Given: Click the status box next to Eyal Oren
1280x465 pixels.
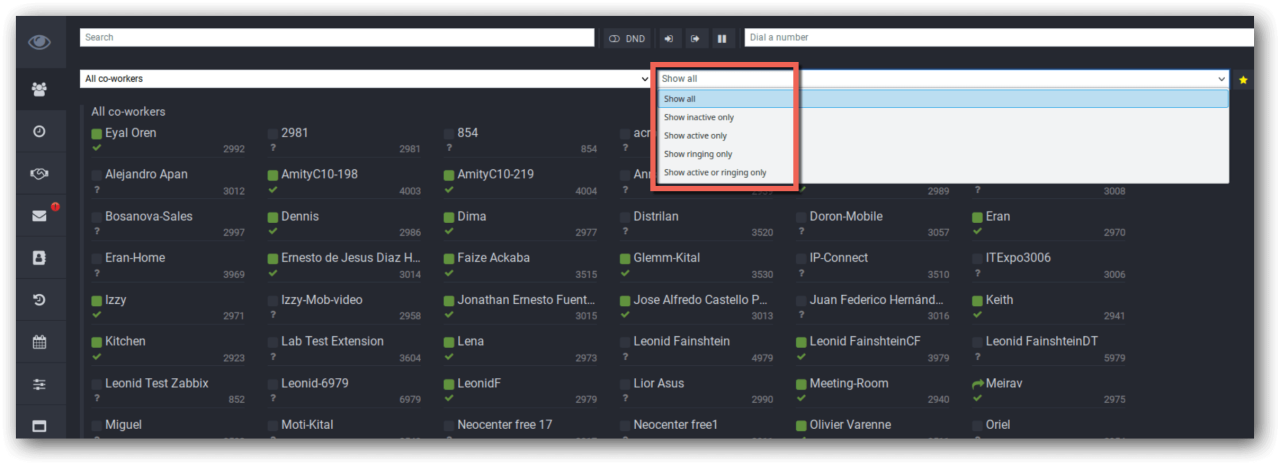Looking at the screenshot, I should pyautogui.click(x=97, y=134).
